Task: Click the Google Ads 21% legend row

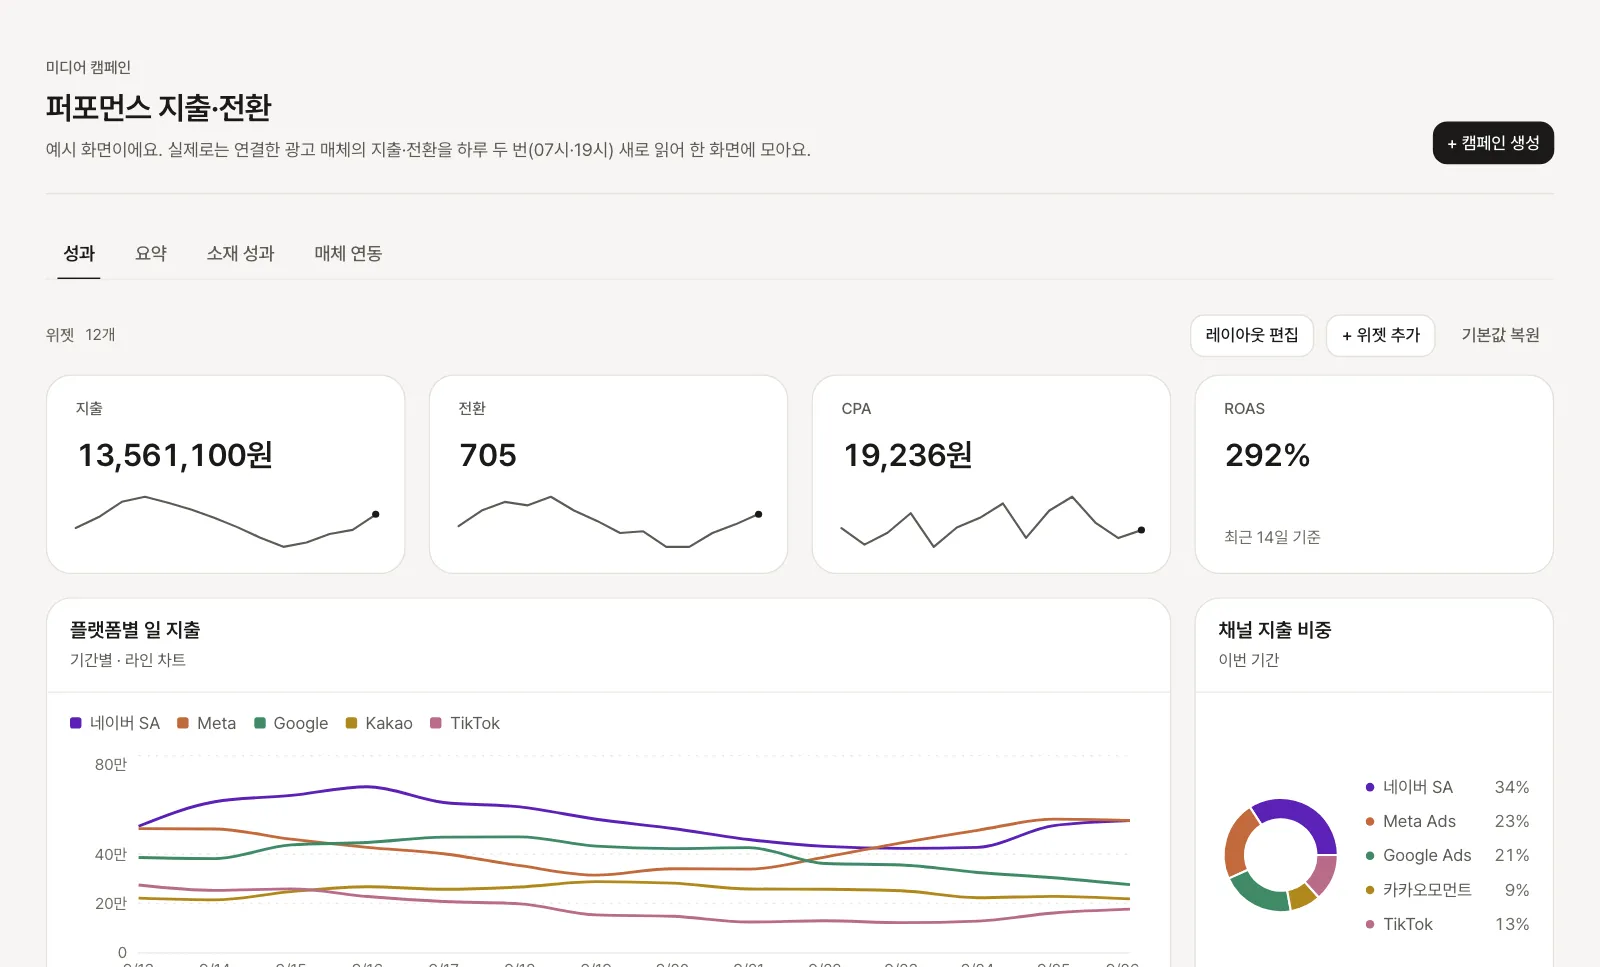Action: (1447, 855)
